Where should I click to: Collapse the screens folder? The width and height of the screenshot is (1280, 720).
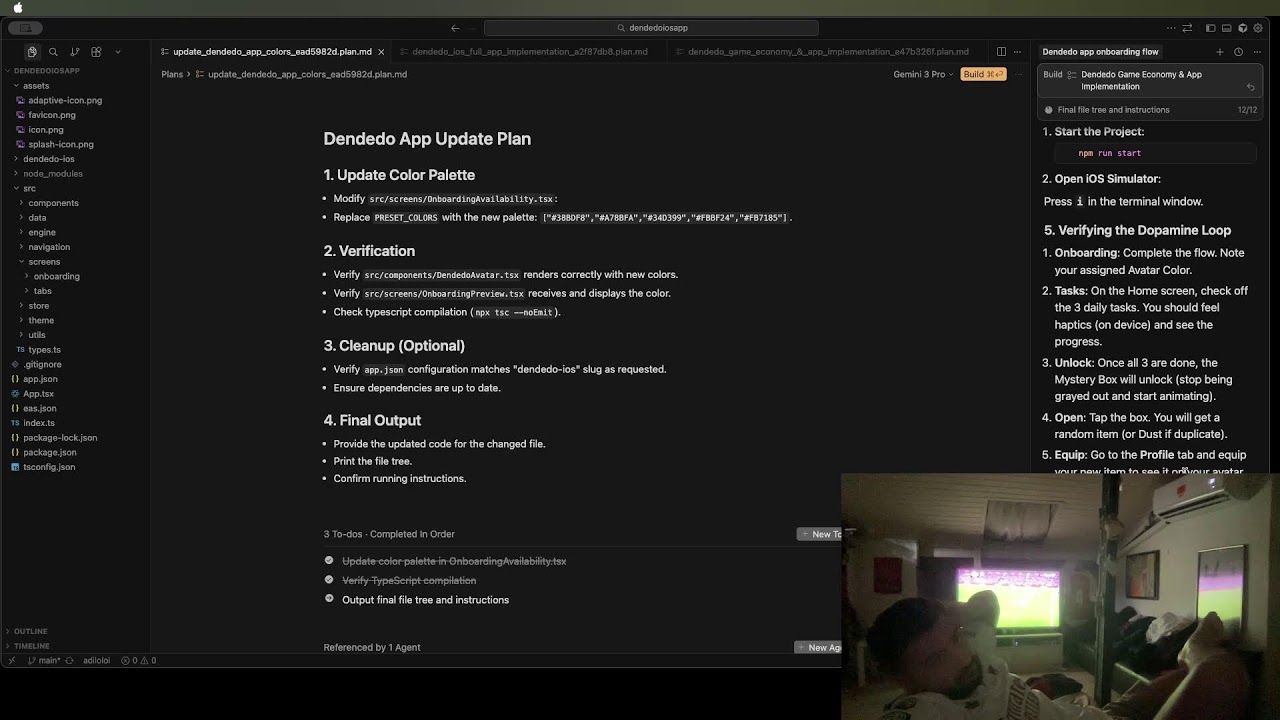click(44, 262)
